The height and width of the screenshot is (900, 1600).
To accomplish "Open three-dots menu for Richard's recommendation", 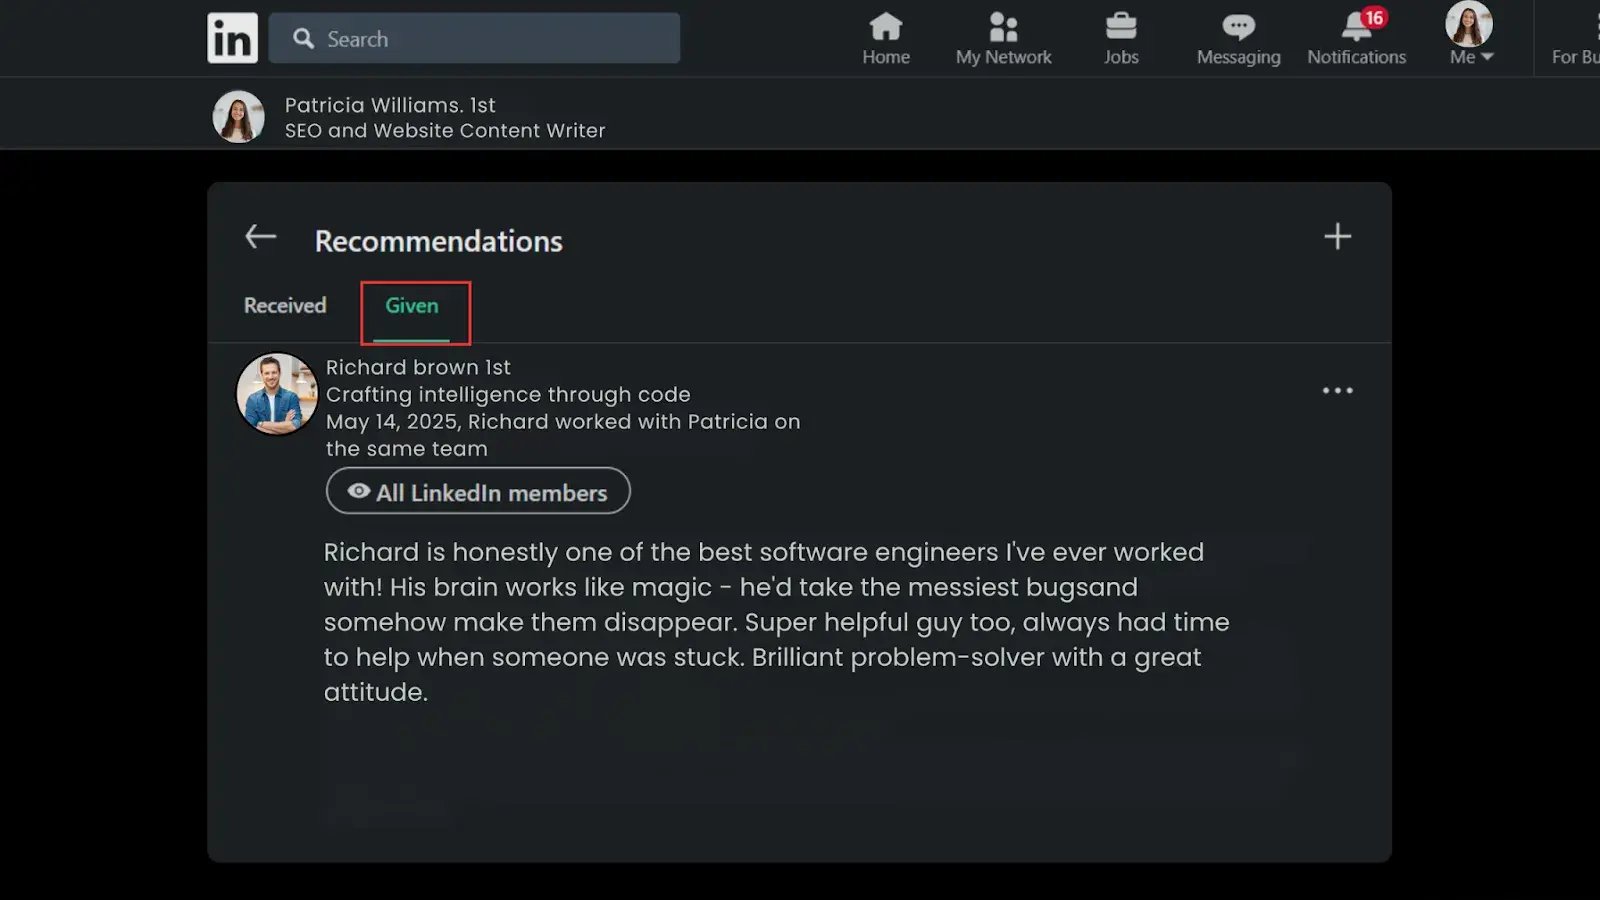I will pos(1337,391).
